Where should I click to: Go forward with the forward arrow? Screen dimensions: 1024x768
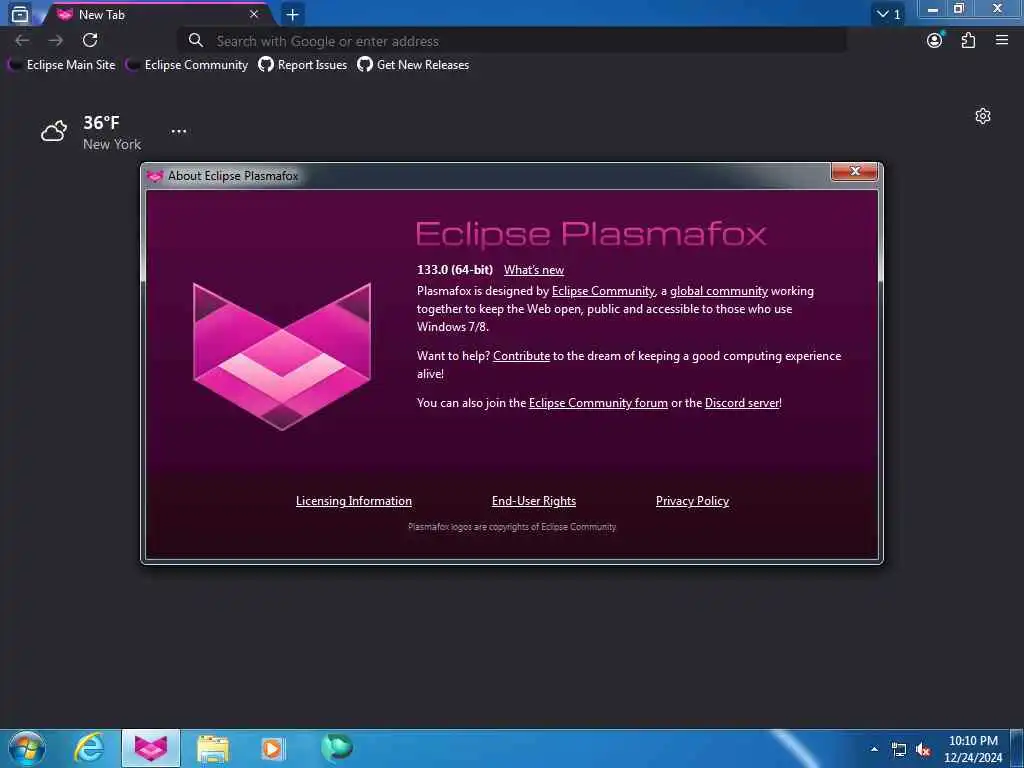[56, 40]
